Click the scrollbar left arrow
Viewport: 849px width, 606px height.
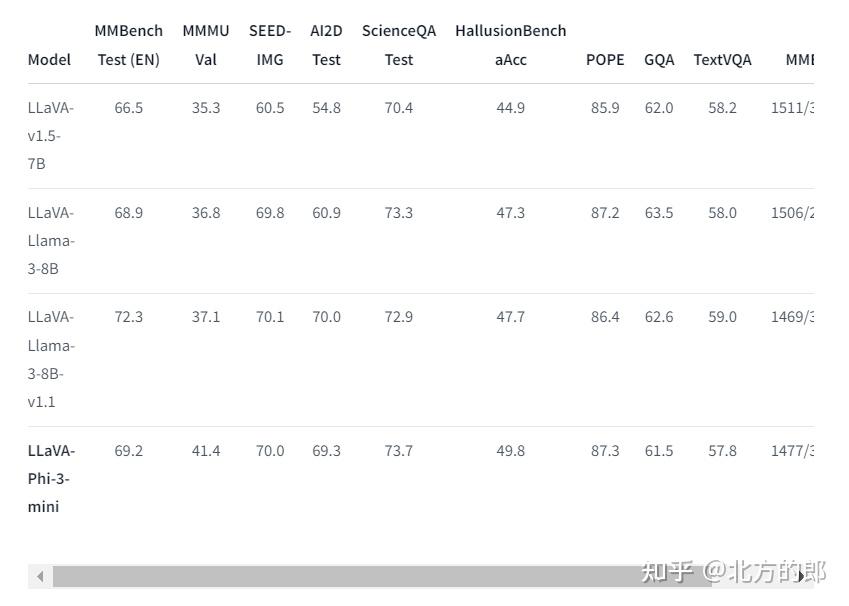(x=40, y=576)
